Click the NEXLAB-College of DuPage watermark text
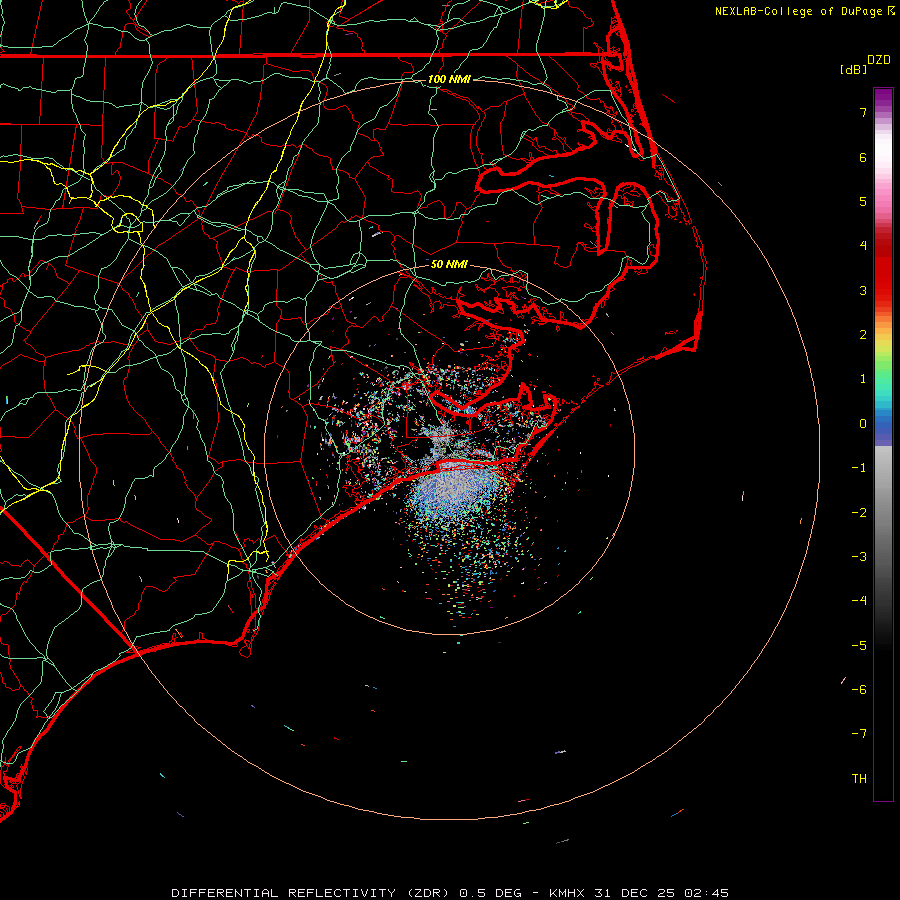900x900 pixels. click(799, 11)
